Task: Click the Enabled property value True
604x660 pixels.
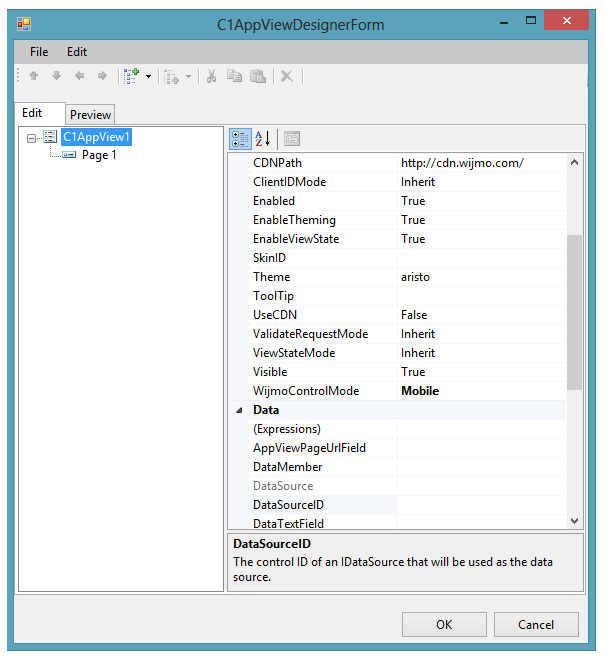Action: tap(482, 201)
